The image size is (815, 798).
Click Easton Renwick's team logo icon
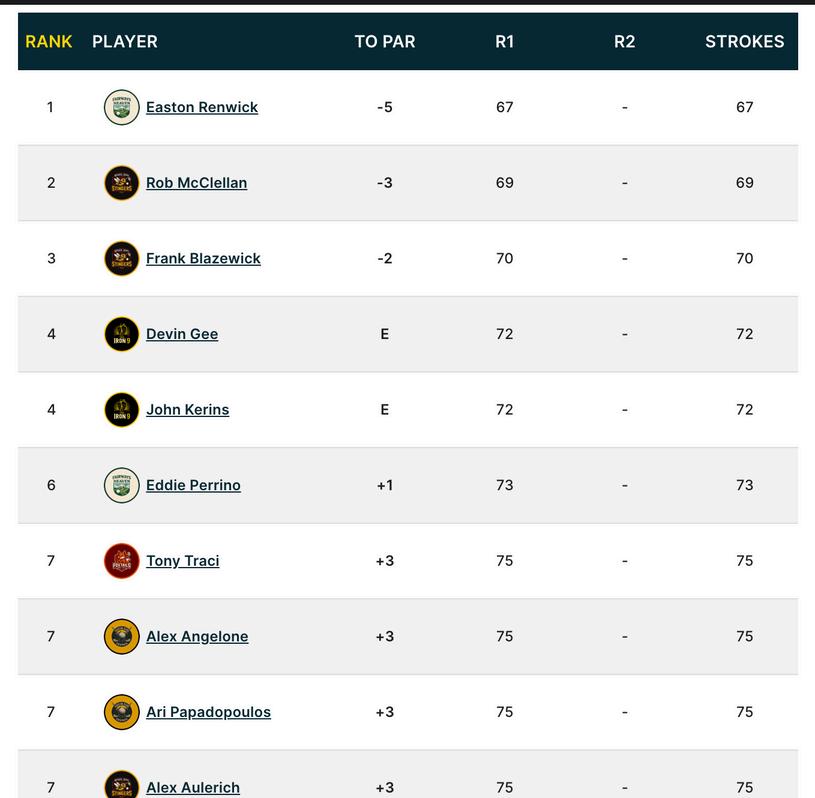pos(121,107)
